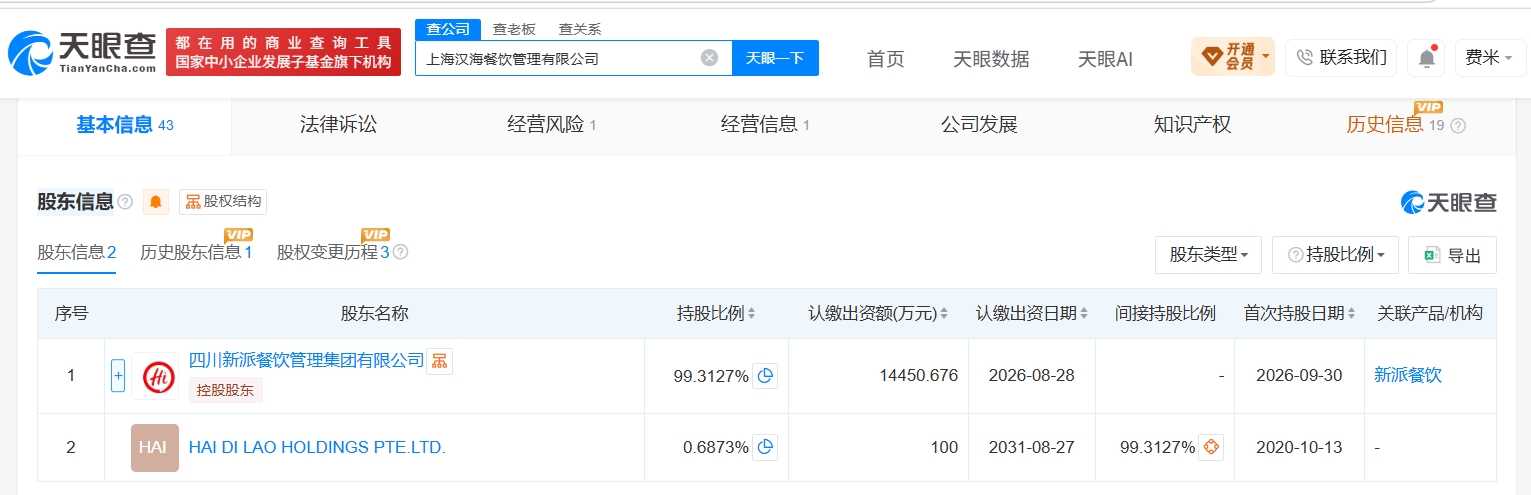The height and width of the screenshot is (495, 1531).
Task: Click the HAI logo thumbnail
Action: click(x=155, y=447)
